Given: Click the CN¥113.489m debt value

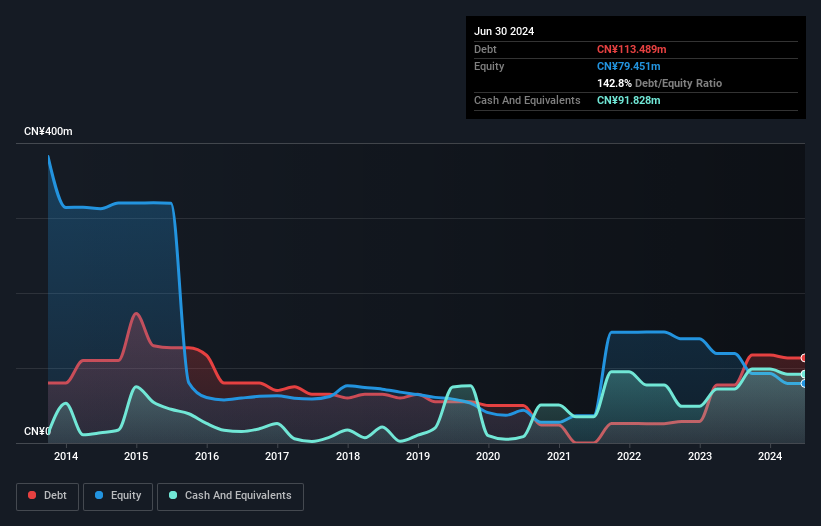Looking at the screenshot, I should [x=631, y=49].
